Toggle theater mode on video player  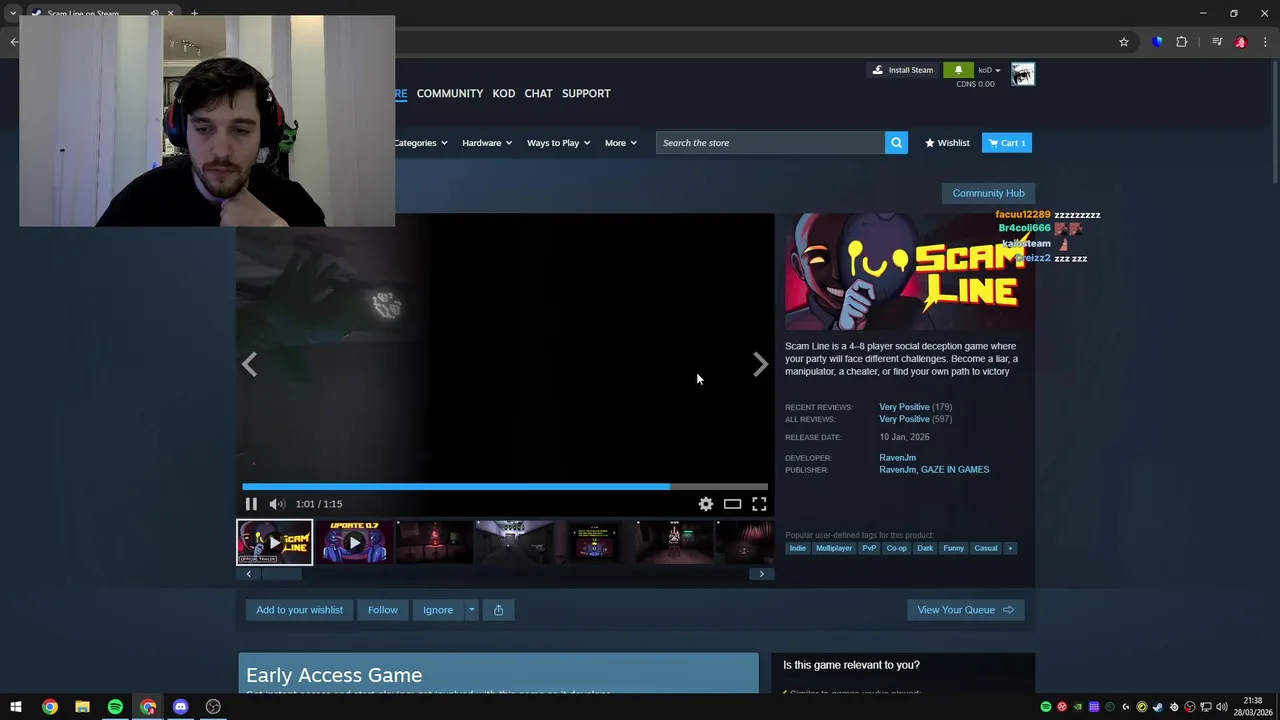pos(733,504)
